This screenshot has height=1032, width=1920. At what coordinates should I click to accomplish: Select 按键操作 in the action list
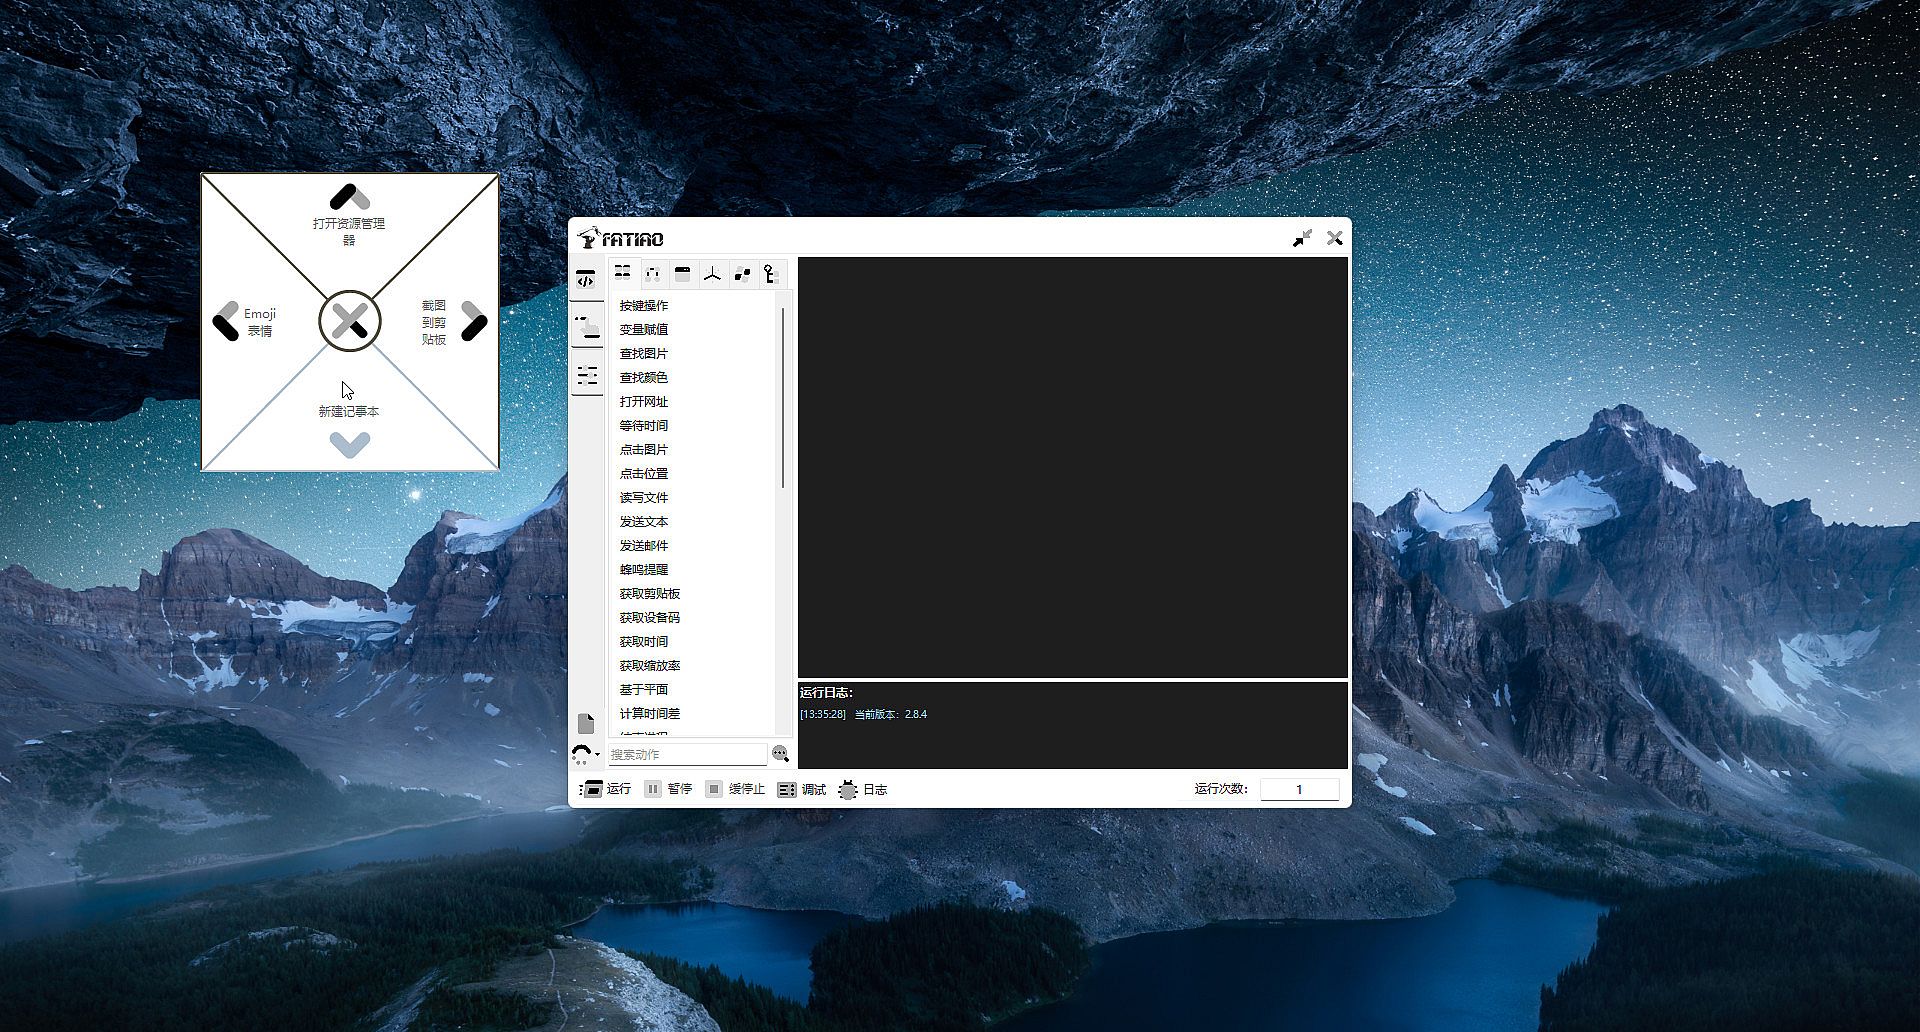643,306
